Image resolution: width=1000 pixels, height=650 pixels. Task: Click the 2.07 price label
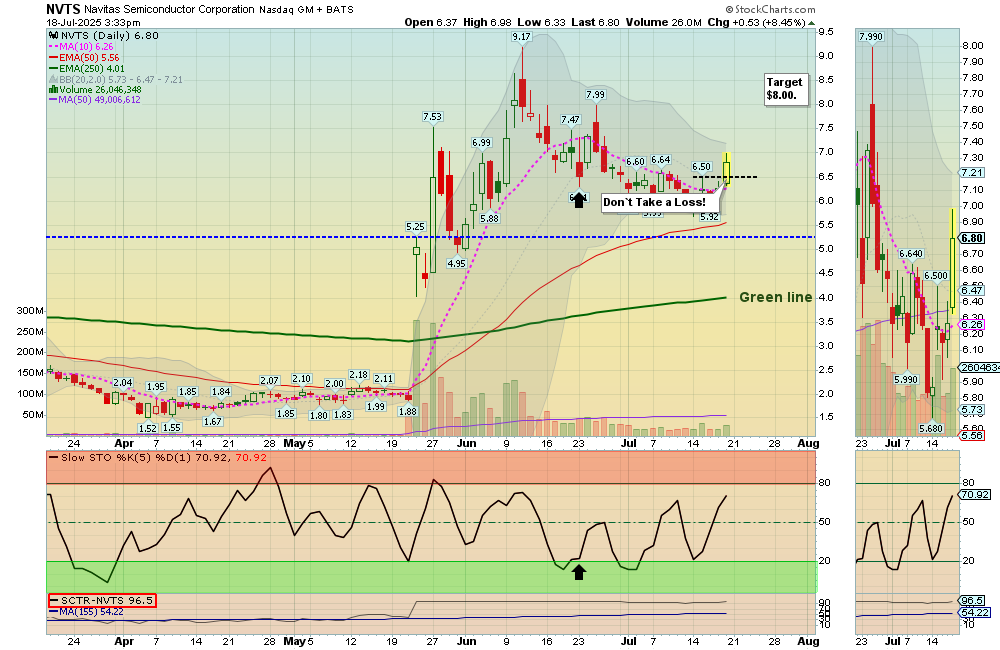tap(270, 381)
